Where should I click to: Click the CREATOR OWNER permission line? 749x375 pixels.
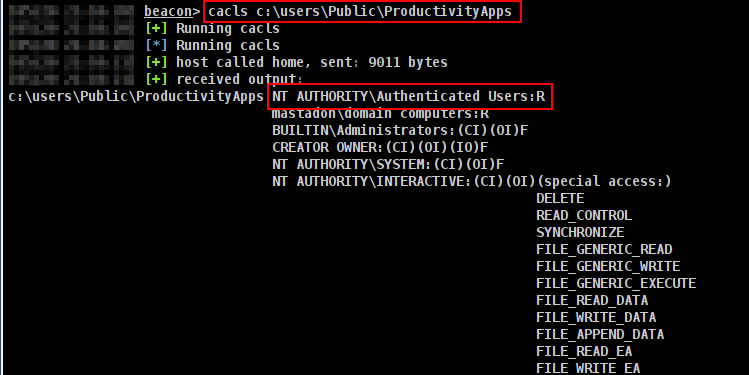click(380, 148)
